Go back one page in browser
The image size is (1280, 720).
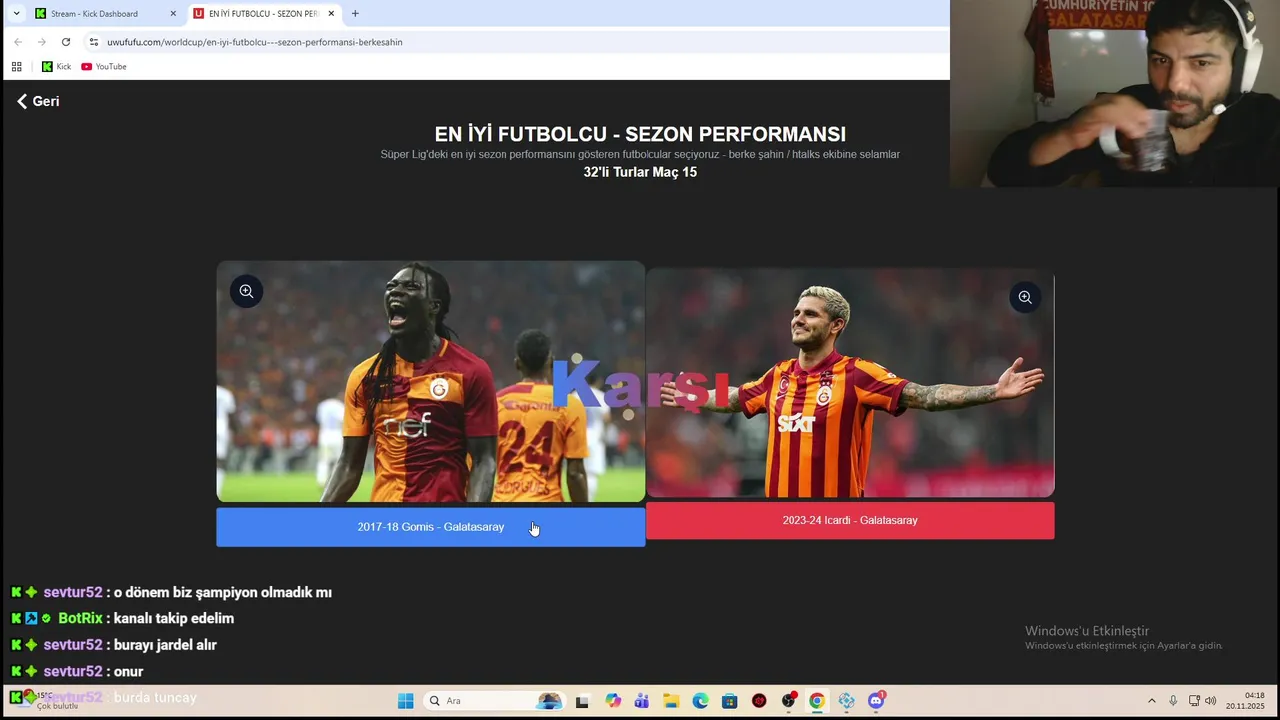[x=18, y=42]
